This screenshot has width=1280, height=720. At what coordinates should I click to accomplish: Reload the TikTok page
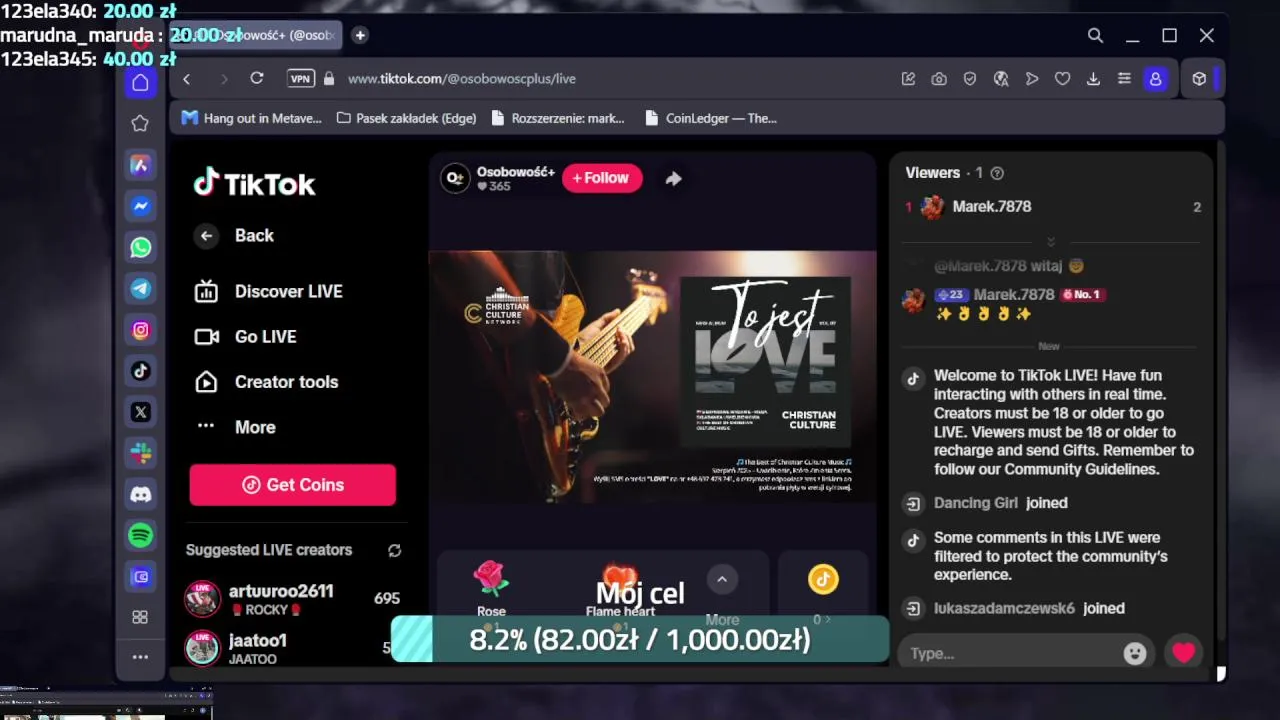click(x=257, y=78)
